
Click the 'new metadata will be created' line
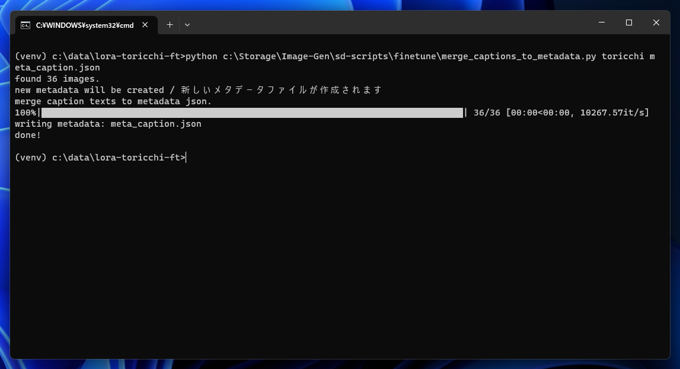click(198, 90)
